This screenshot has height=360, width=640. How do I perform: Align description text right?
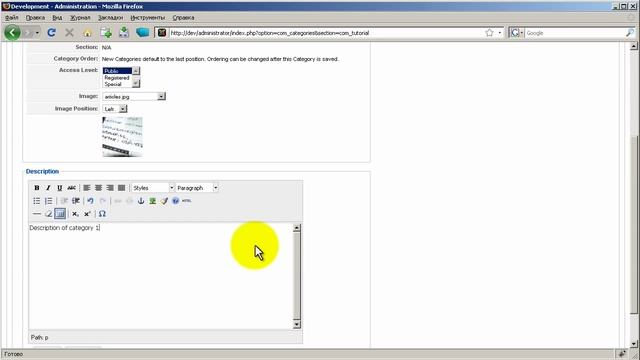(110, 188)
